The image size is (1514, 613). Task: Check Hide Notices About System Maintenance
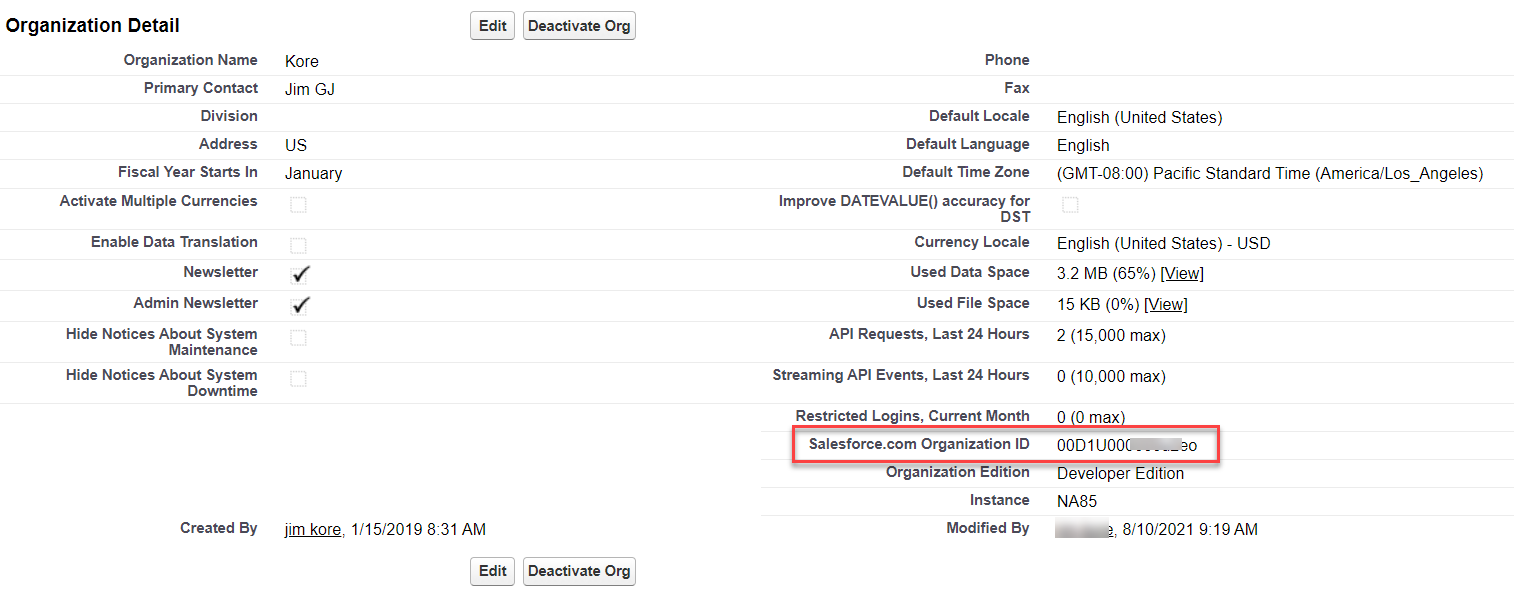[x=298, y=338]
